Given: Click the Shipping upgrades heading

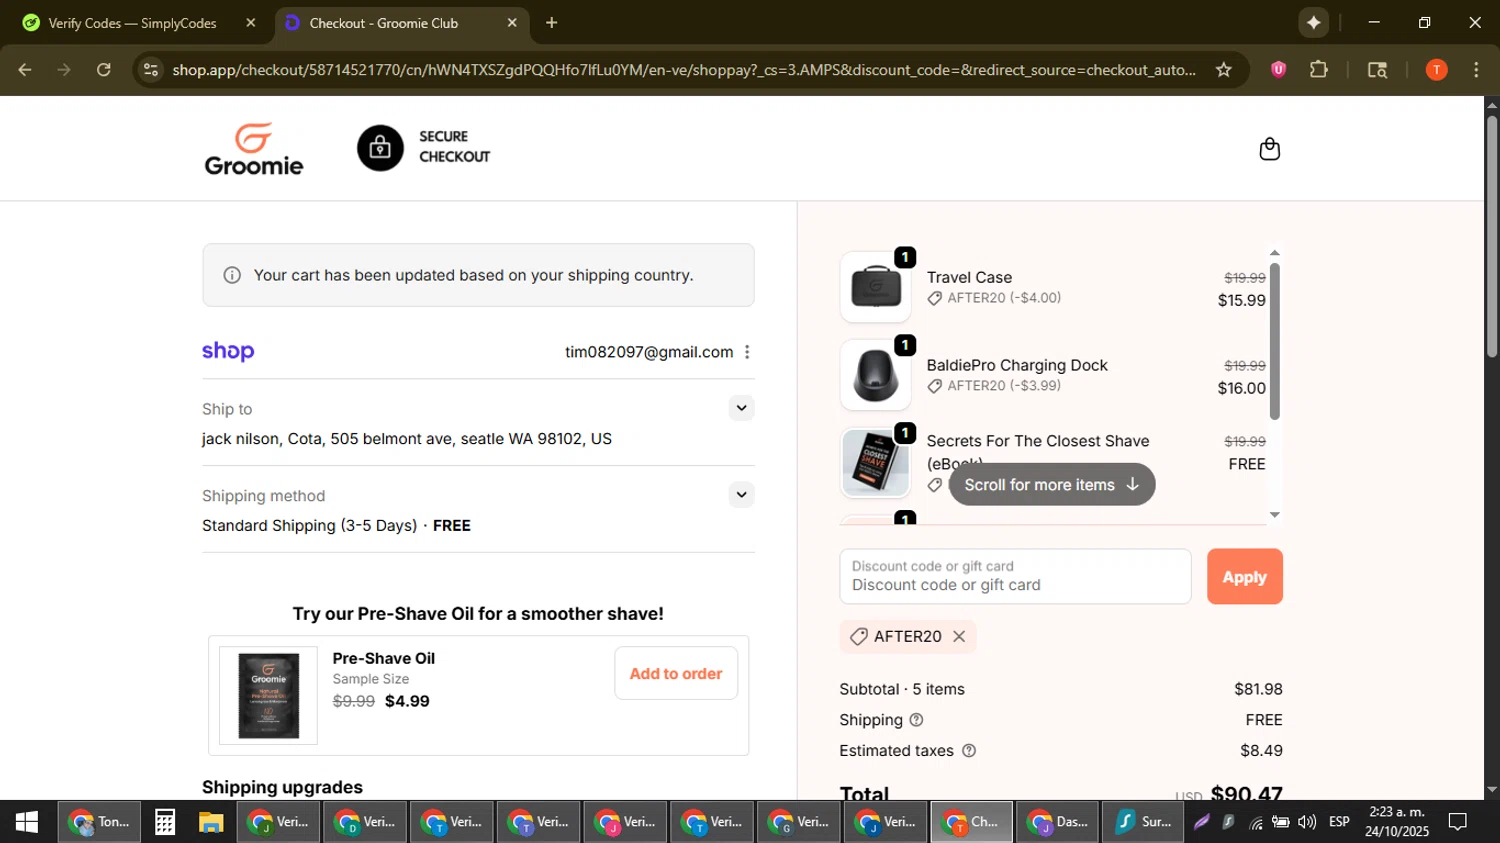Looking at the screenshot, I should click(x=282, y=788).
